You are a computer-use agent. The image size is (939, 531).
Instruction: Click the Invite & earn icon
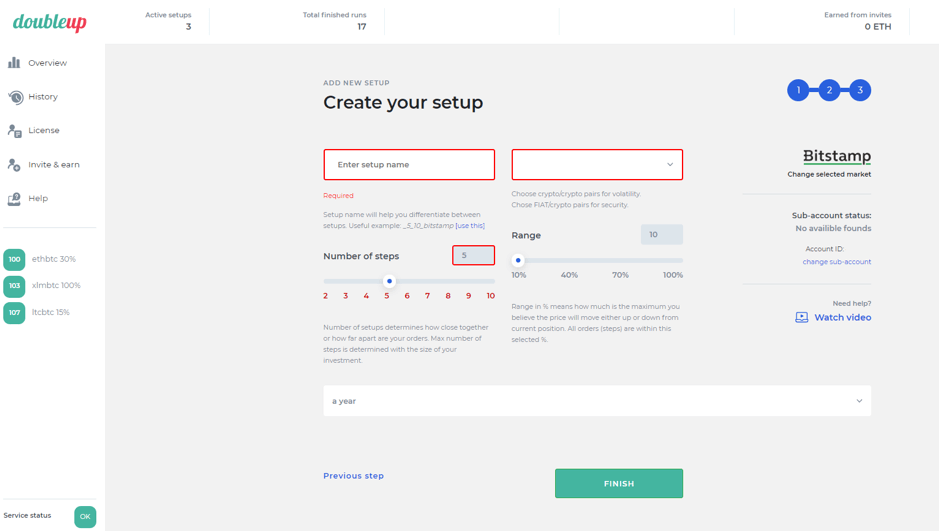[15, 165]
